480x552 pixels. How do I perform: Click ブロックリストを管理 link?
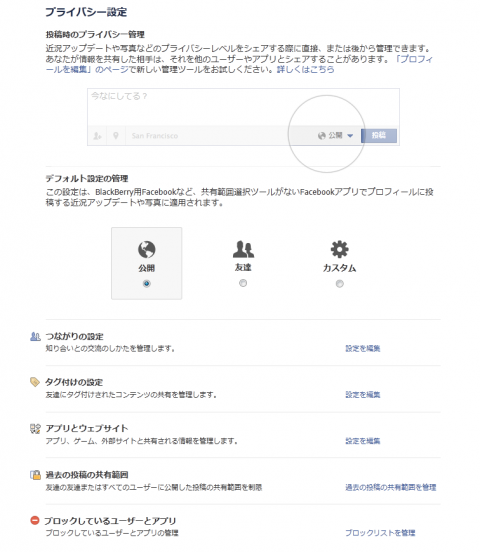(380, 533)
